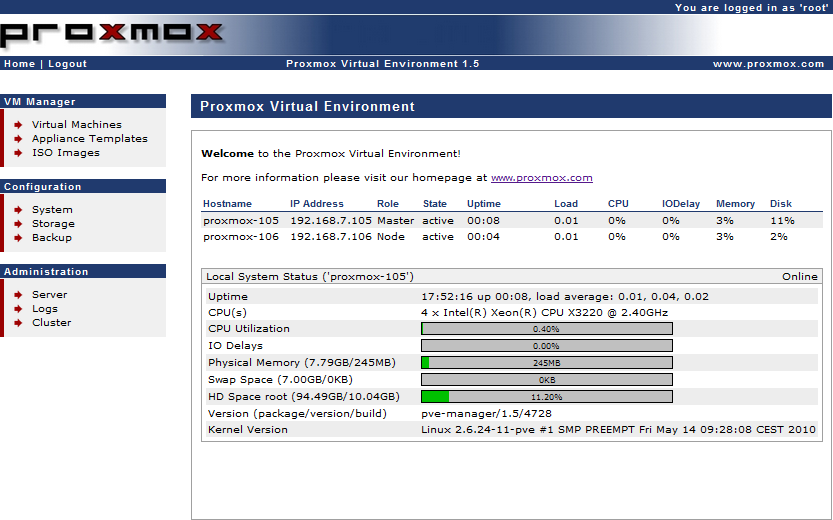Click the Swap Space 0KB bar
The height and width of the screenshot is (520, 833).
[x=547, y=380]
